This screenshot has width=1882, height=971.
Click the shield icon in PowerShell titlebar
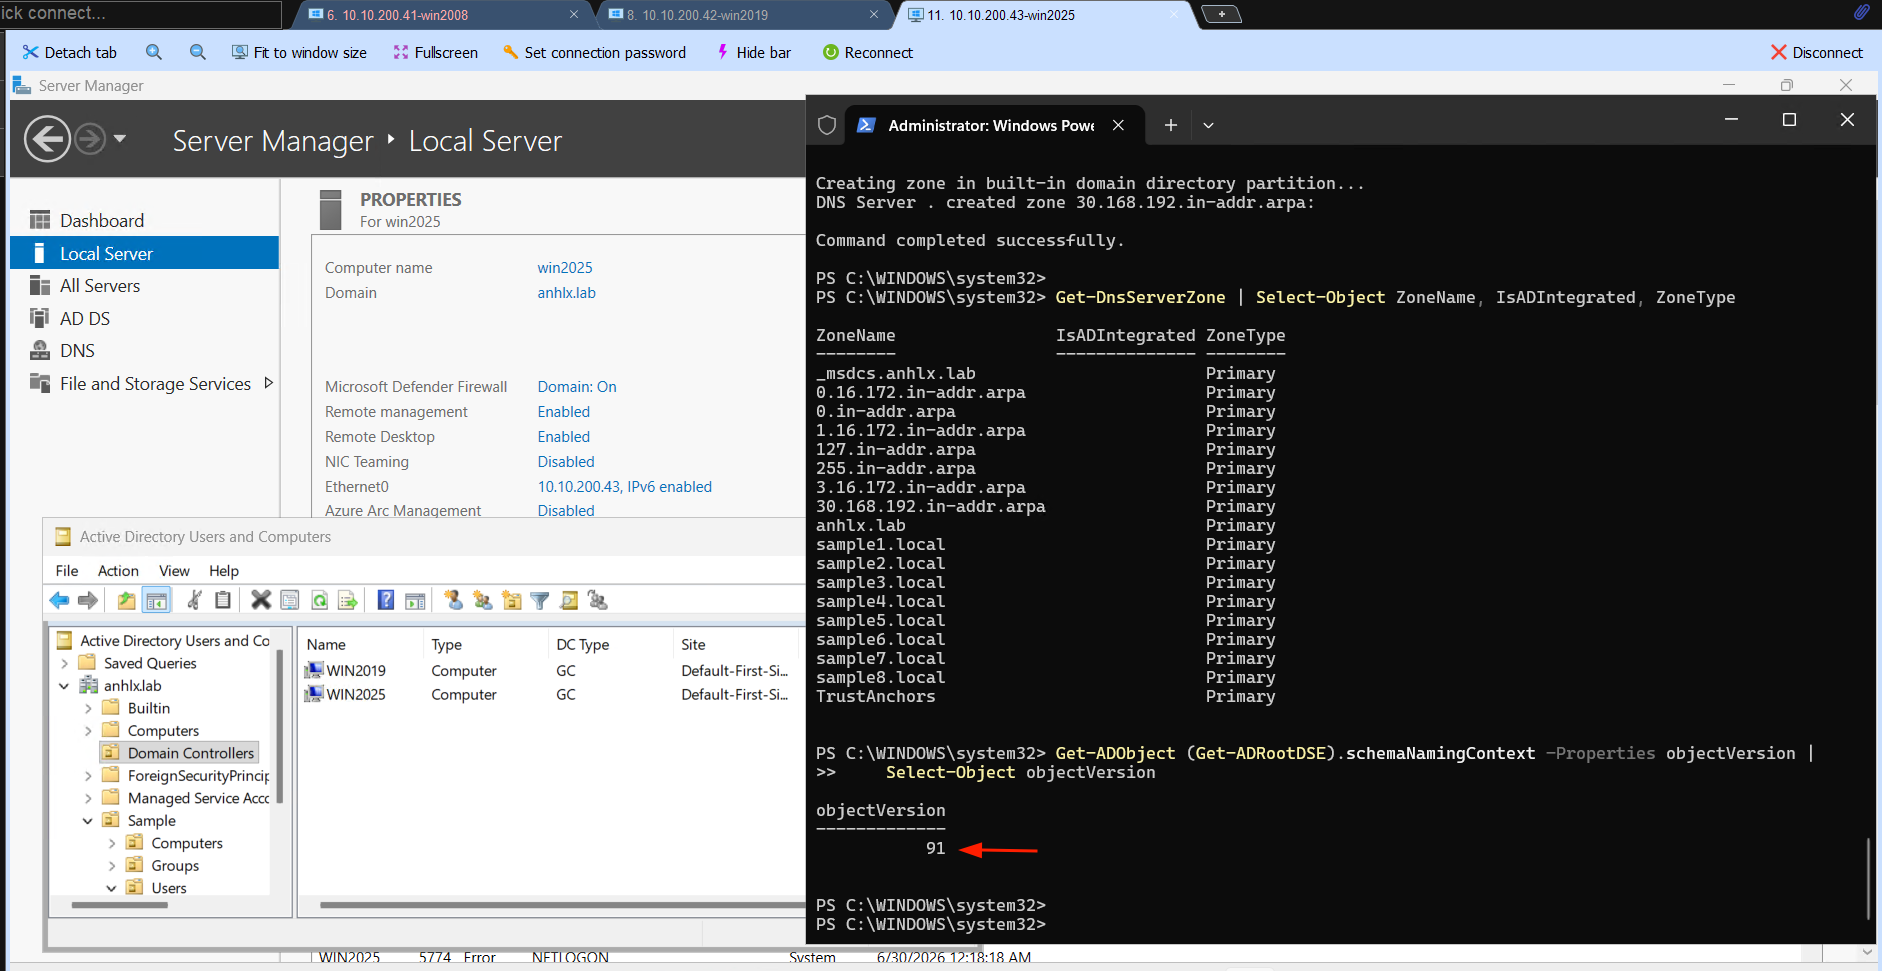[x=827, y=125]
